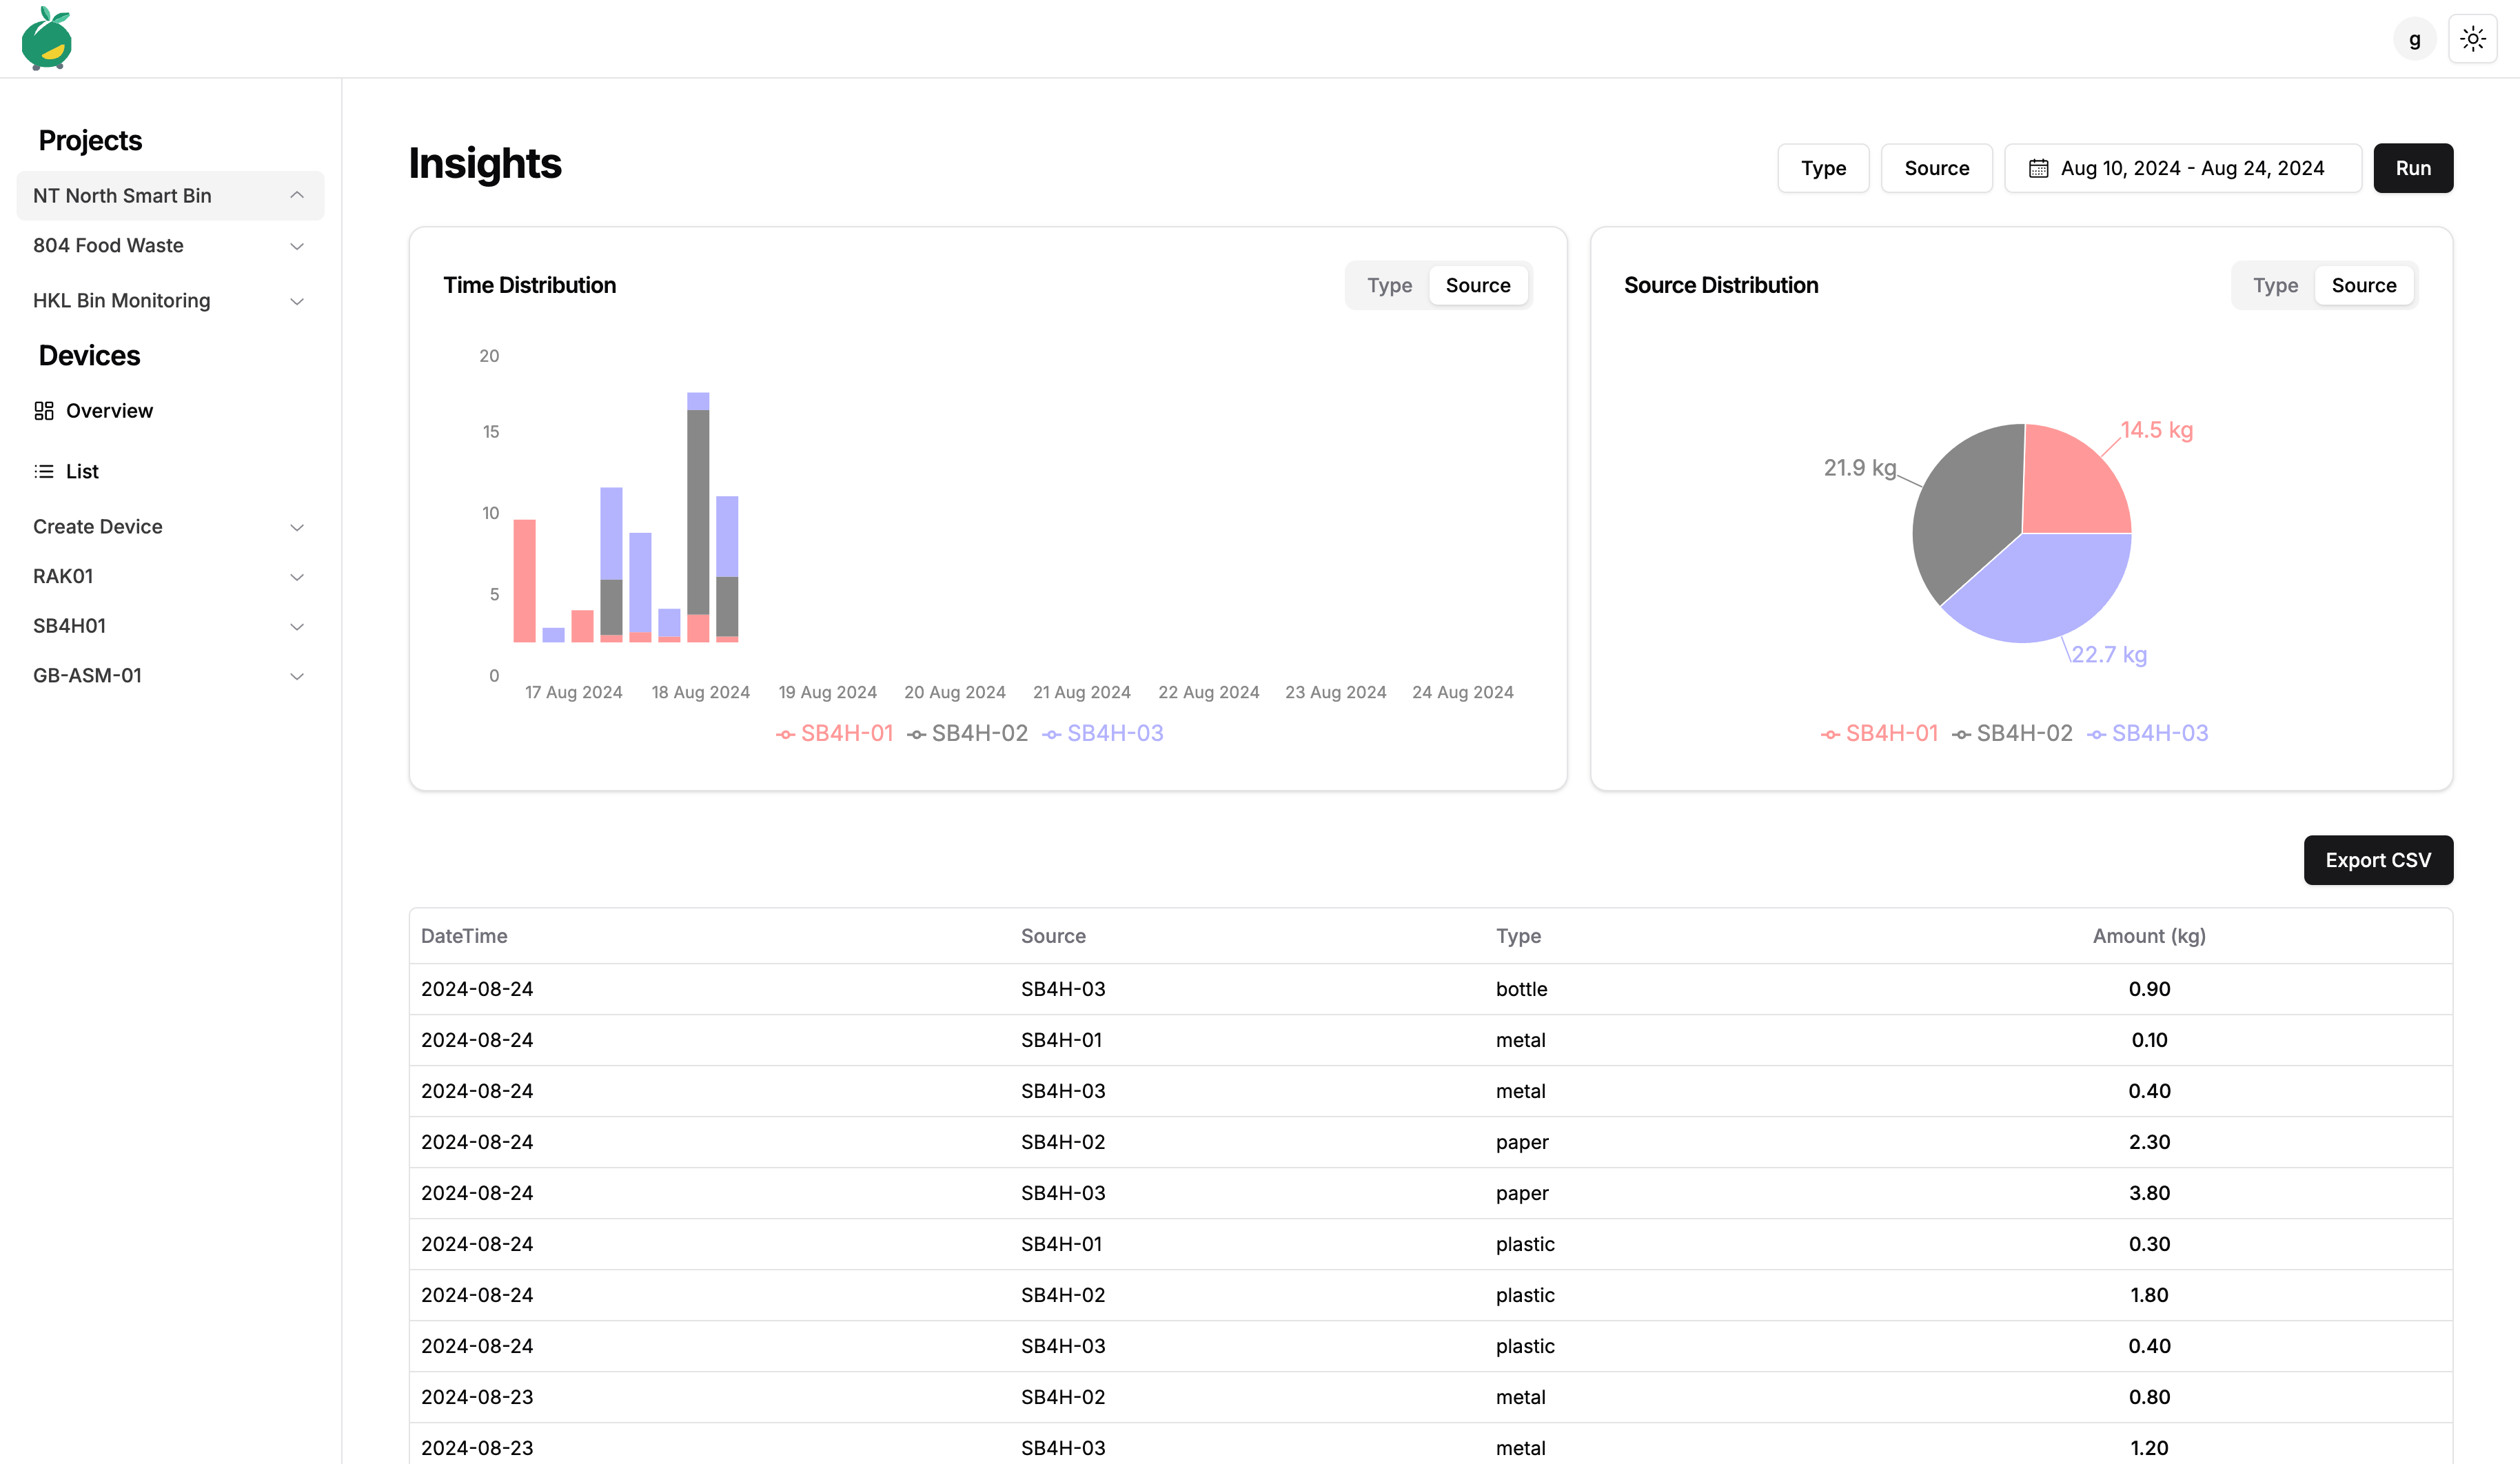
Task: Expand the GB-ASM-01 device entry
Action: pos(170,675)
